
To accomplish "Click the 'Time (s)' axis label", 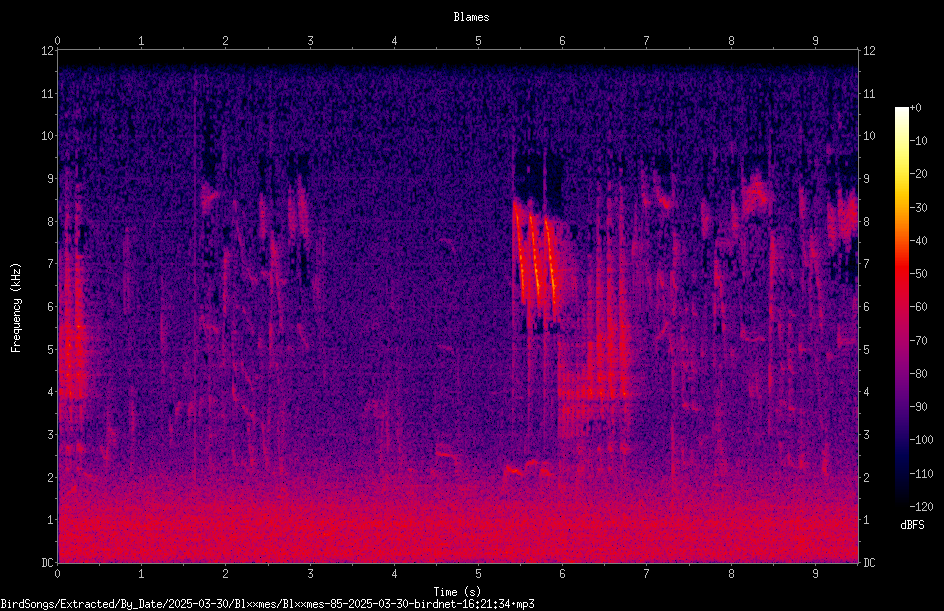I will pos(457,592).
